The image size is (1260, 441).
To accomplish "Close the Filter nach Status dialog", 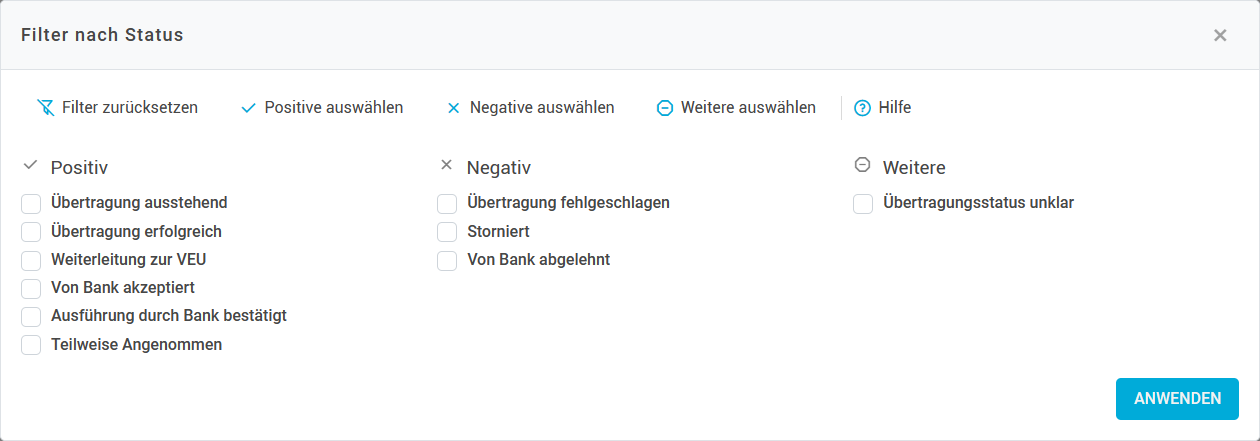I will (x=1220, y=35).
